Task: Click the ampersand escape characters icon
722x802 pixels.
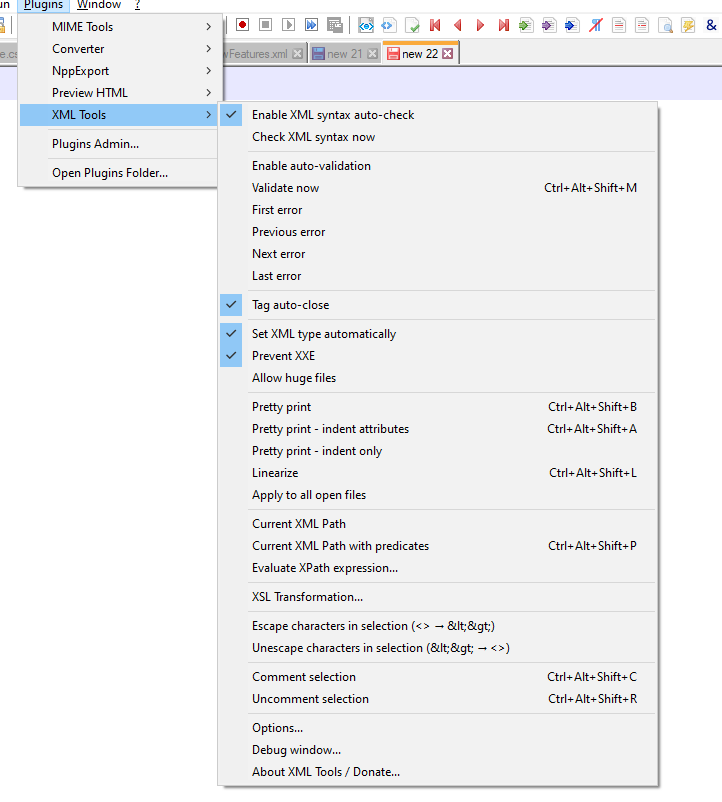Action: (711, 25)
